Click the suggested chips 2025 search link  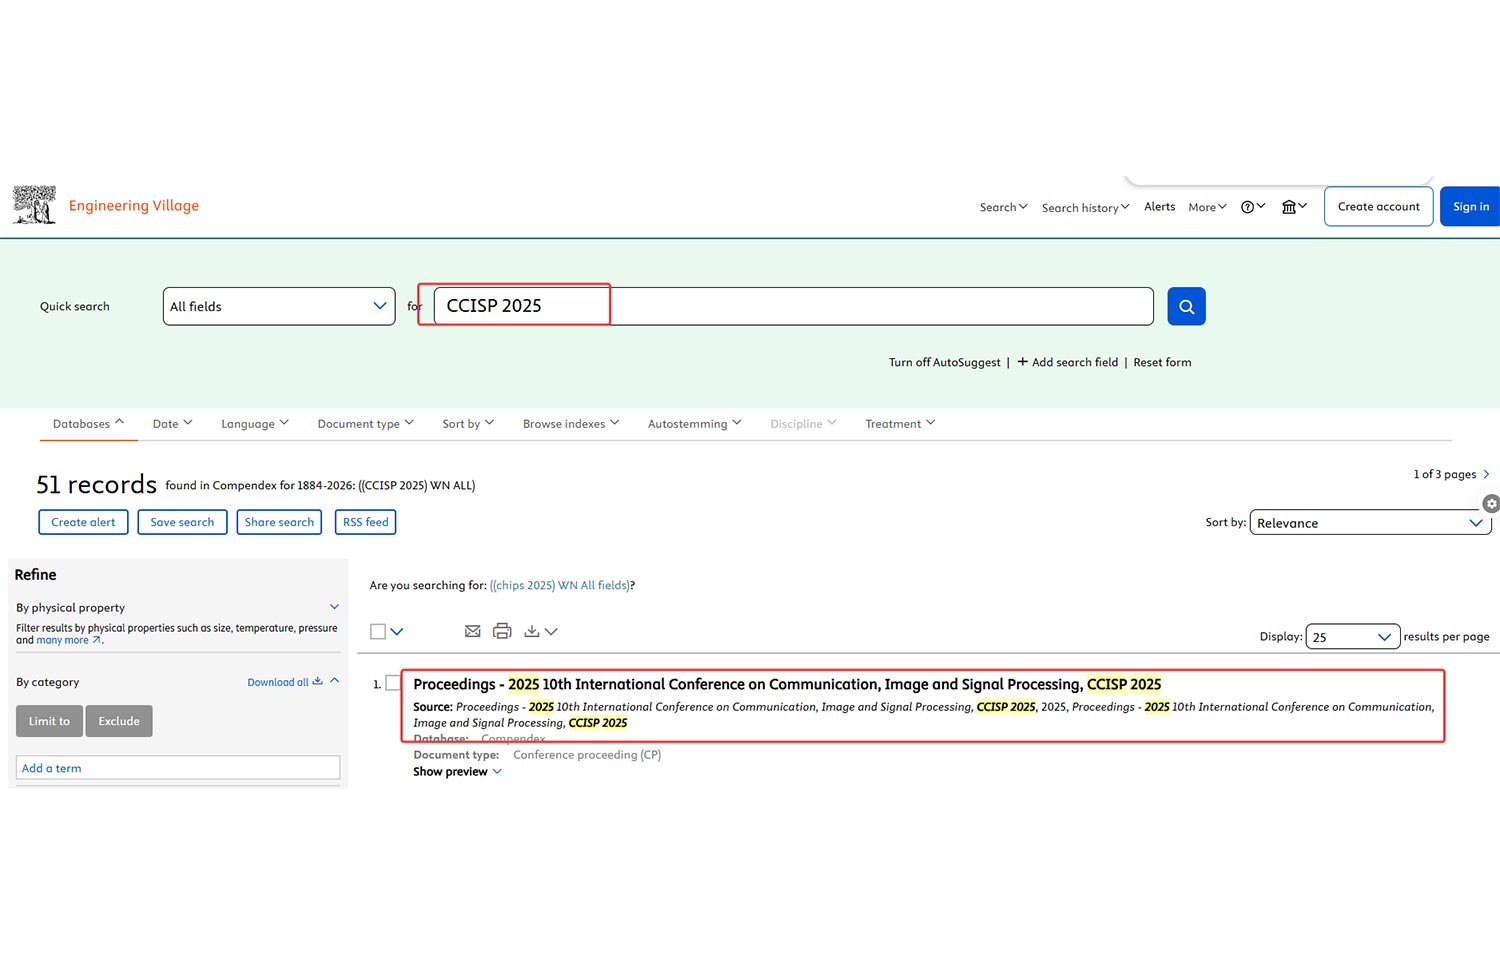559,585
